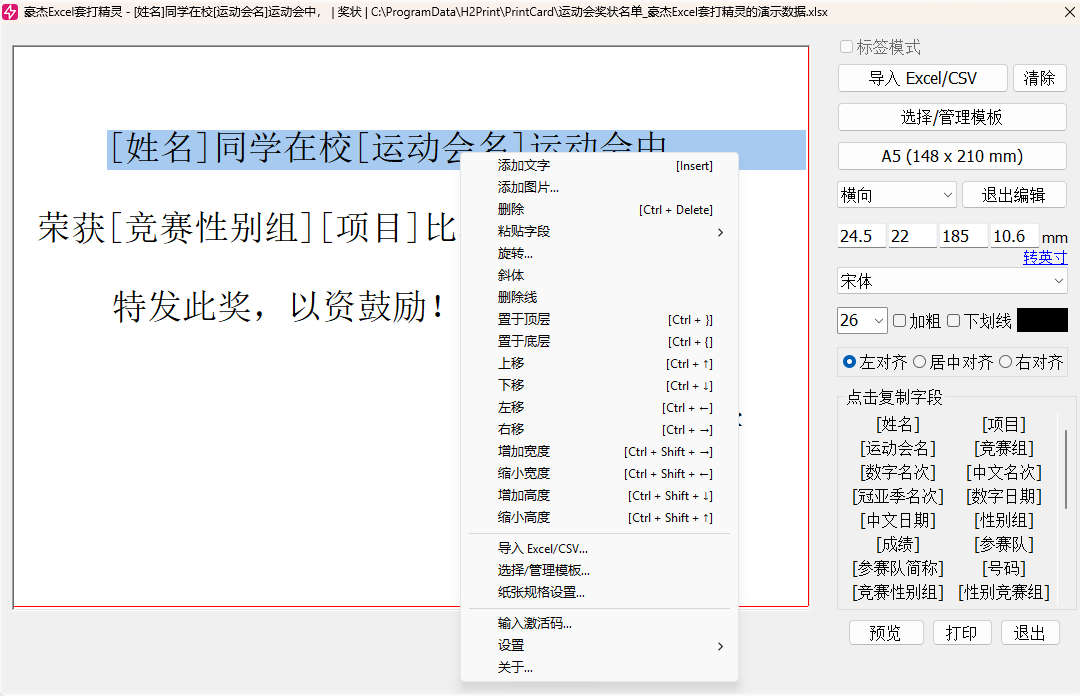Copy the [中文日期] field
1080x696 pixels.
click(897, 520)
